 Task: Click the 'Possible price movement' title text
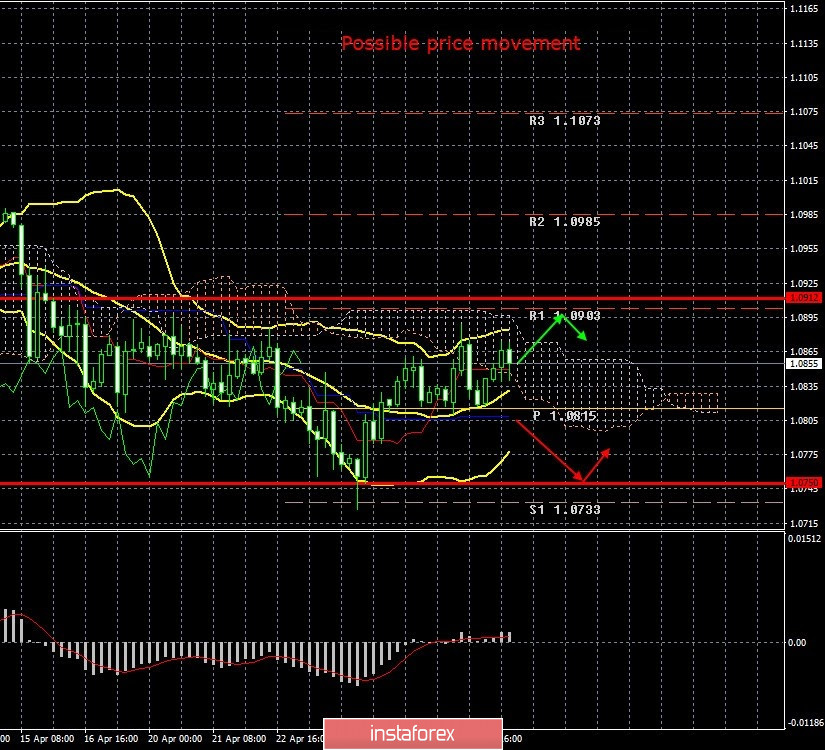460,43
